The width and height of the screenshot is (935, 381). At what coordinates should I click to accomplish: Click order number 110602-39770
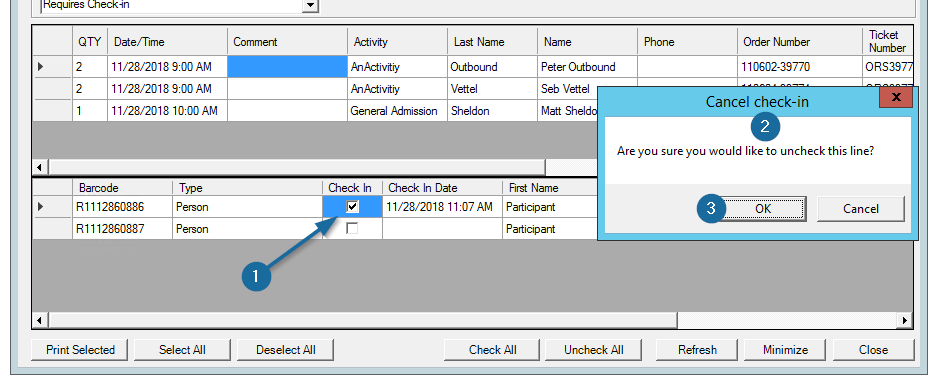point(799,67)
